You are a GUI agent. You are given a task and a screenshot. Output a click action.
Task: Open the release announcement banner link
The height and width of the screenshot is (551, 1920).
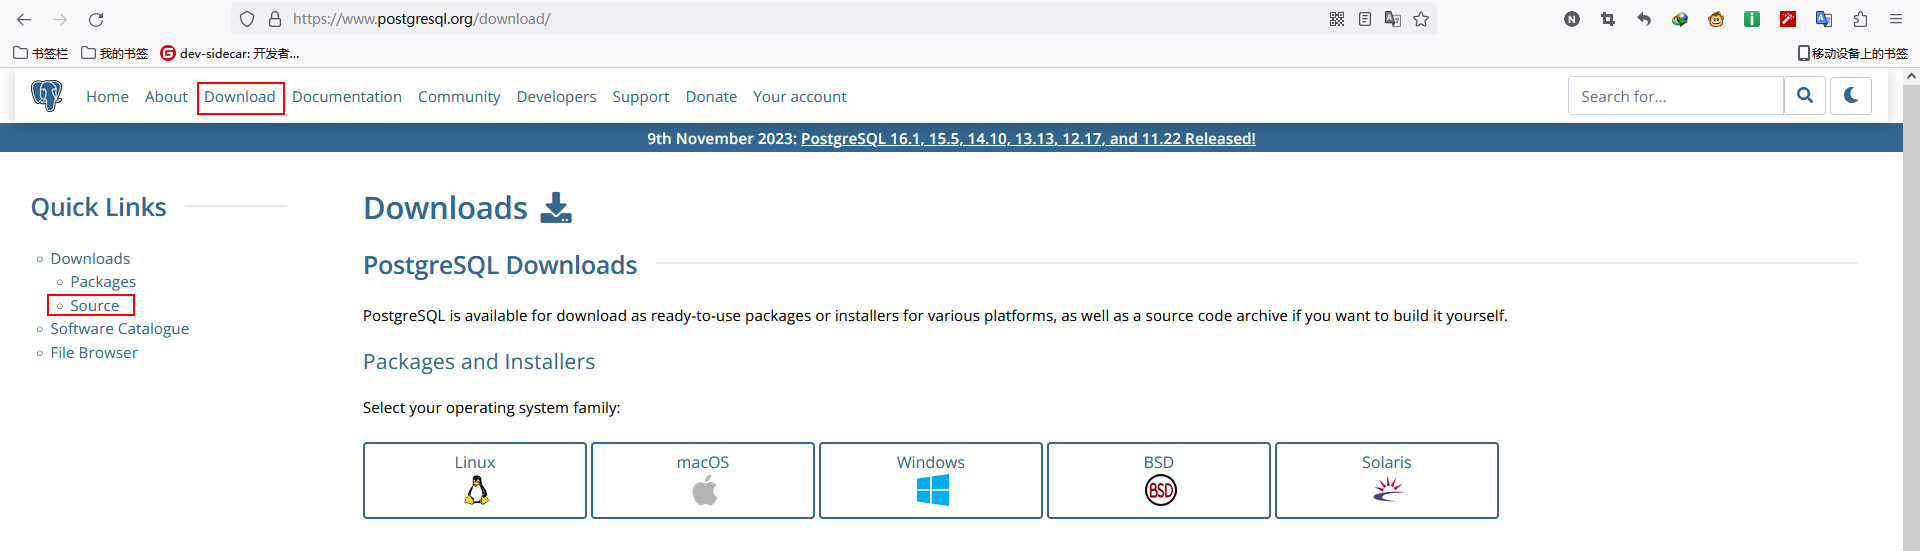[x=1028, y=139]
